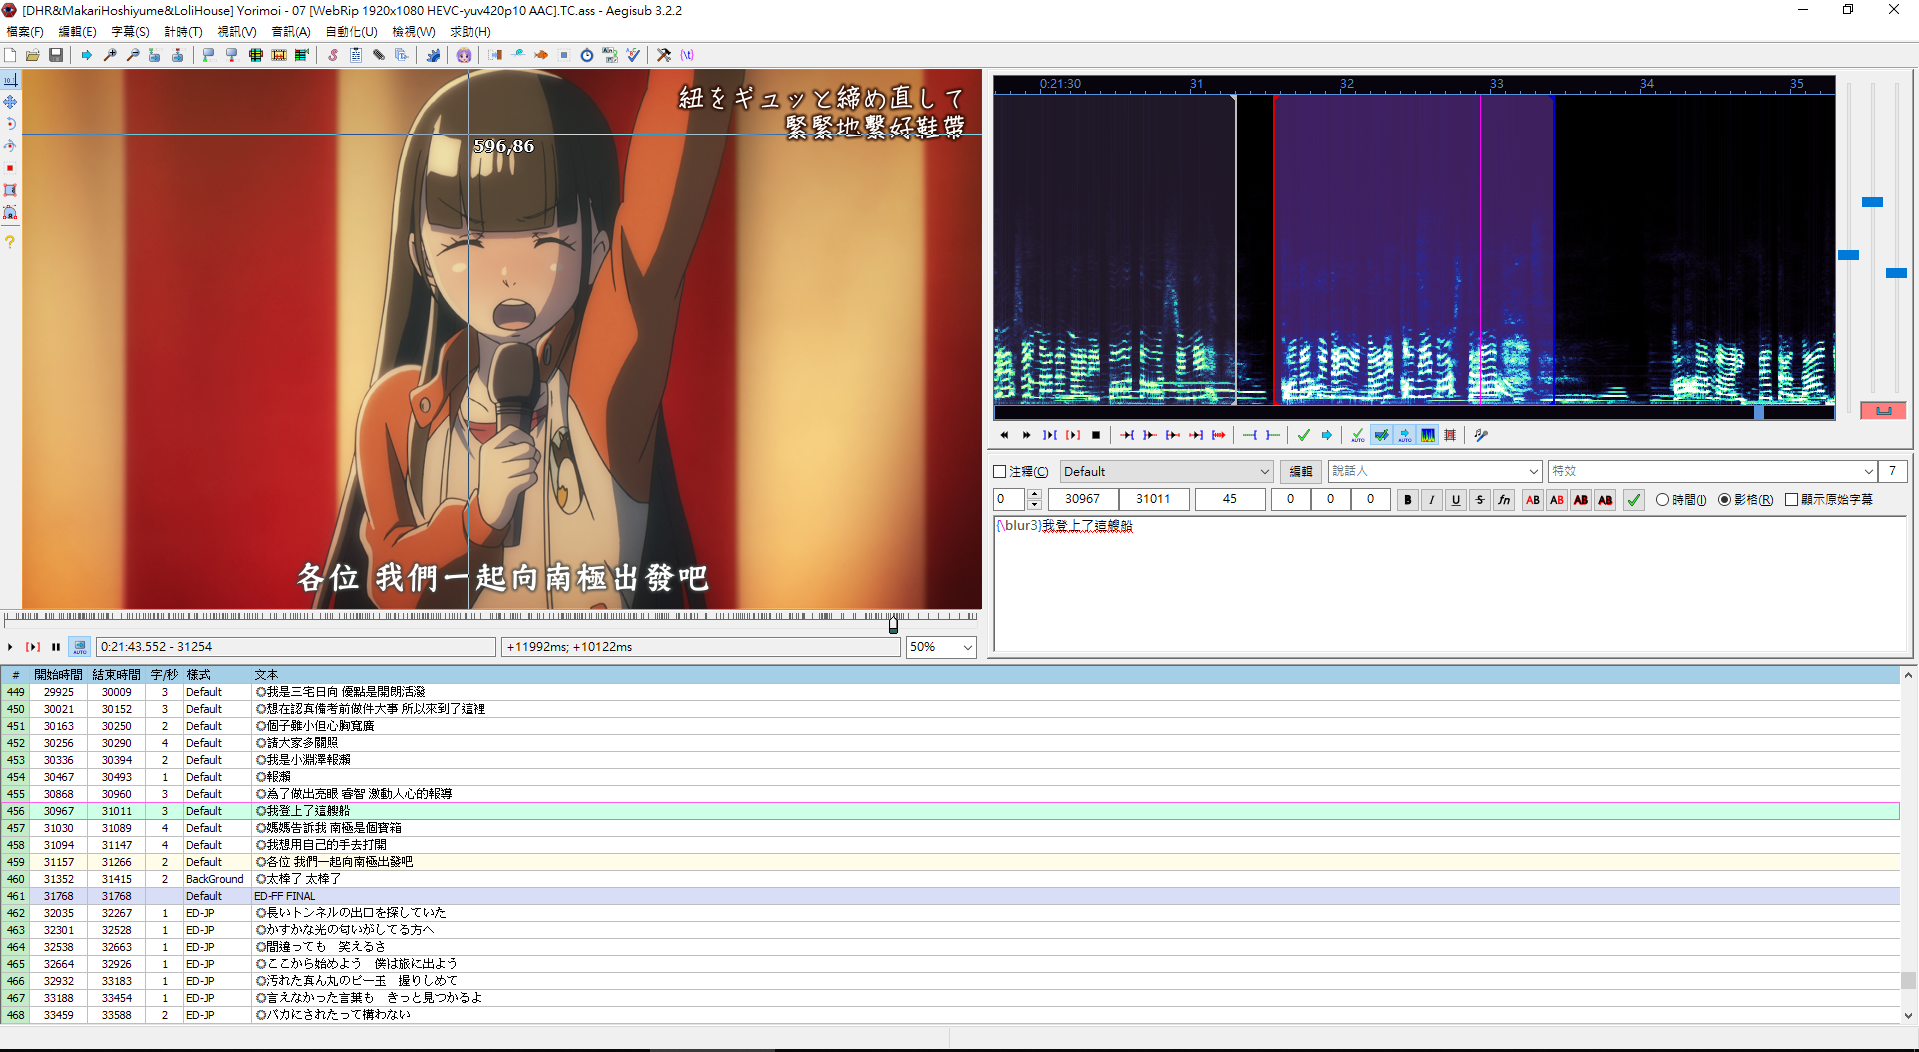Open the 字幕(S) subtitle menu
Image resolution: width=1919 pixels, height=1052 pixels.
(x=130, y=32)
